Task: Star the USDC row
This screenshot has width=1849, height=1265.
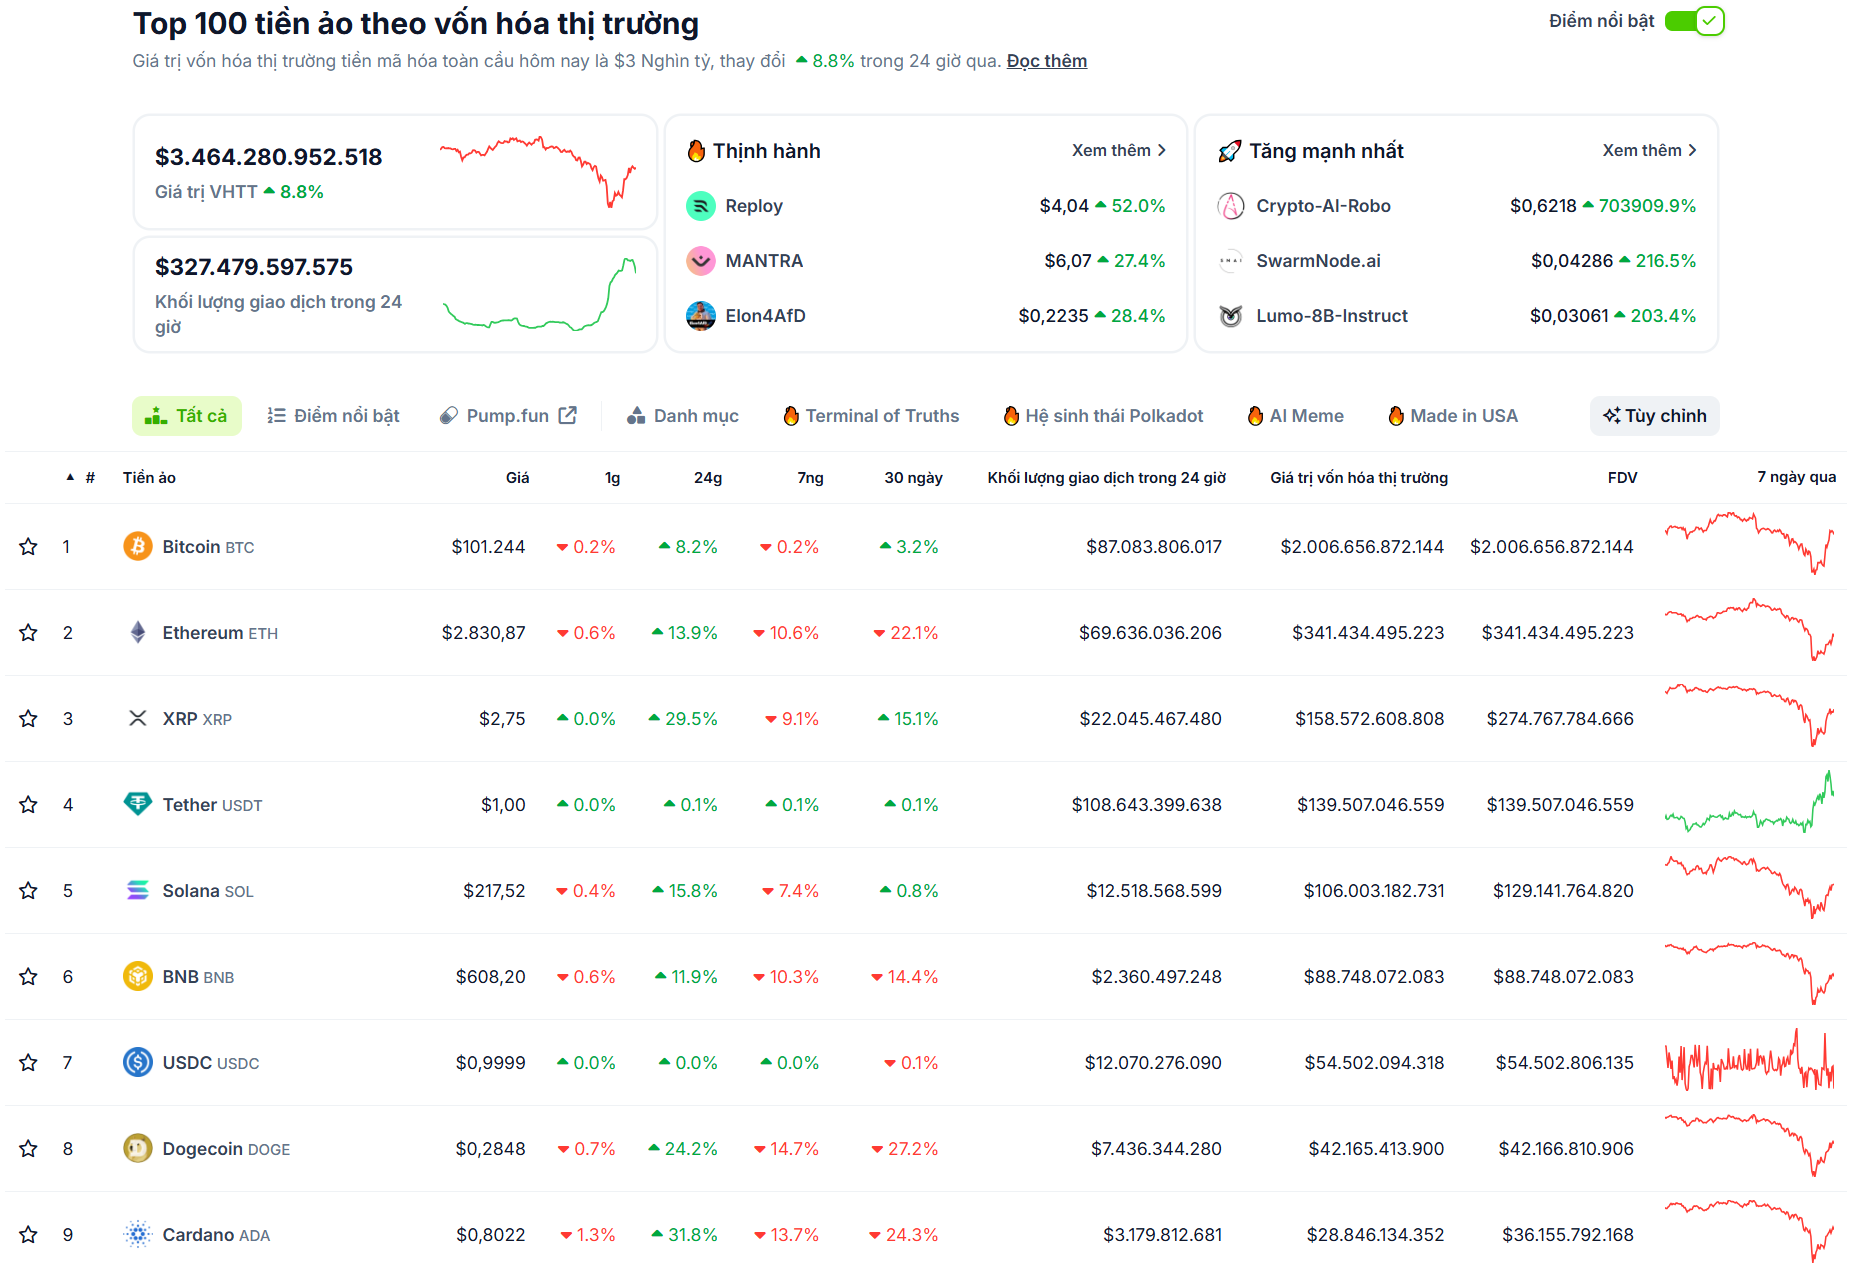Action: click(x=28, y=1063)
